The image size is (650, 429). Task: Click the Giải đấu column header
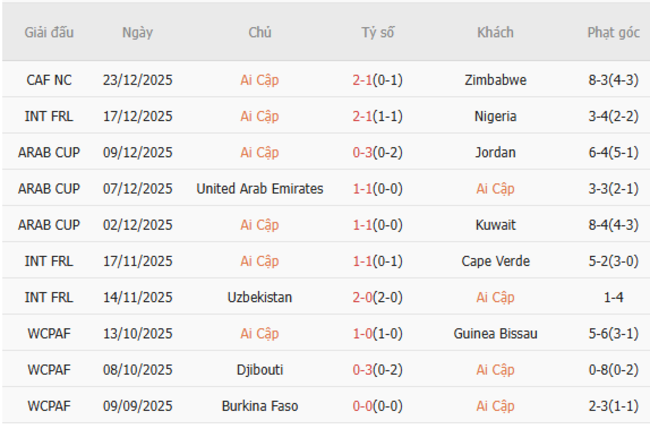click(x=49, y=32)
